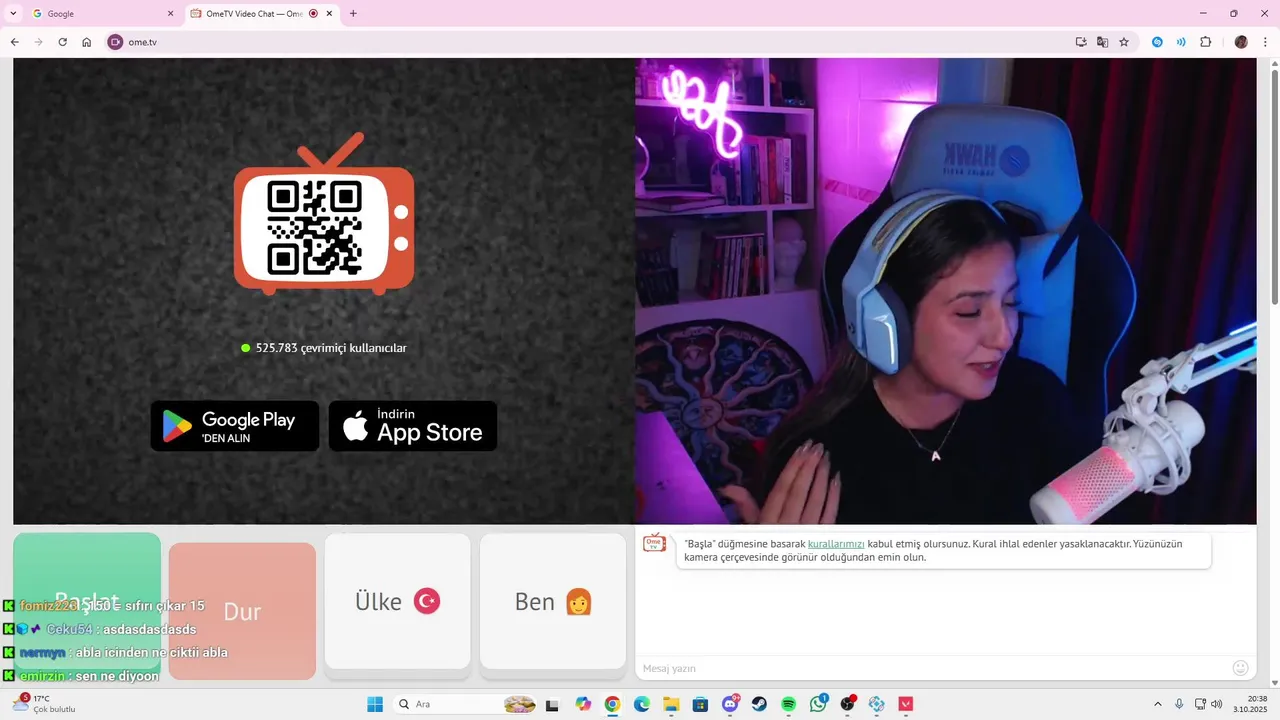The height and width of the screenshot is (720, 1280).
Task: Open Microsoft Store from taskbar
Action: tap(700, 704)
